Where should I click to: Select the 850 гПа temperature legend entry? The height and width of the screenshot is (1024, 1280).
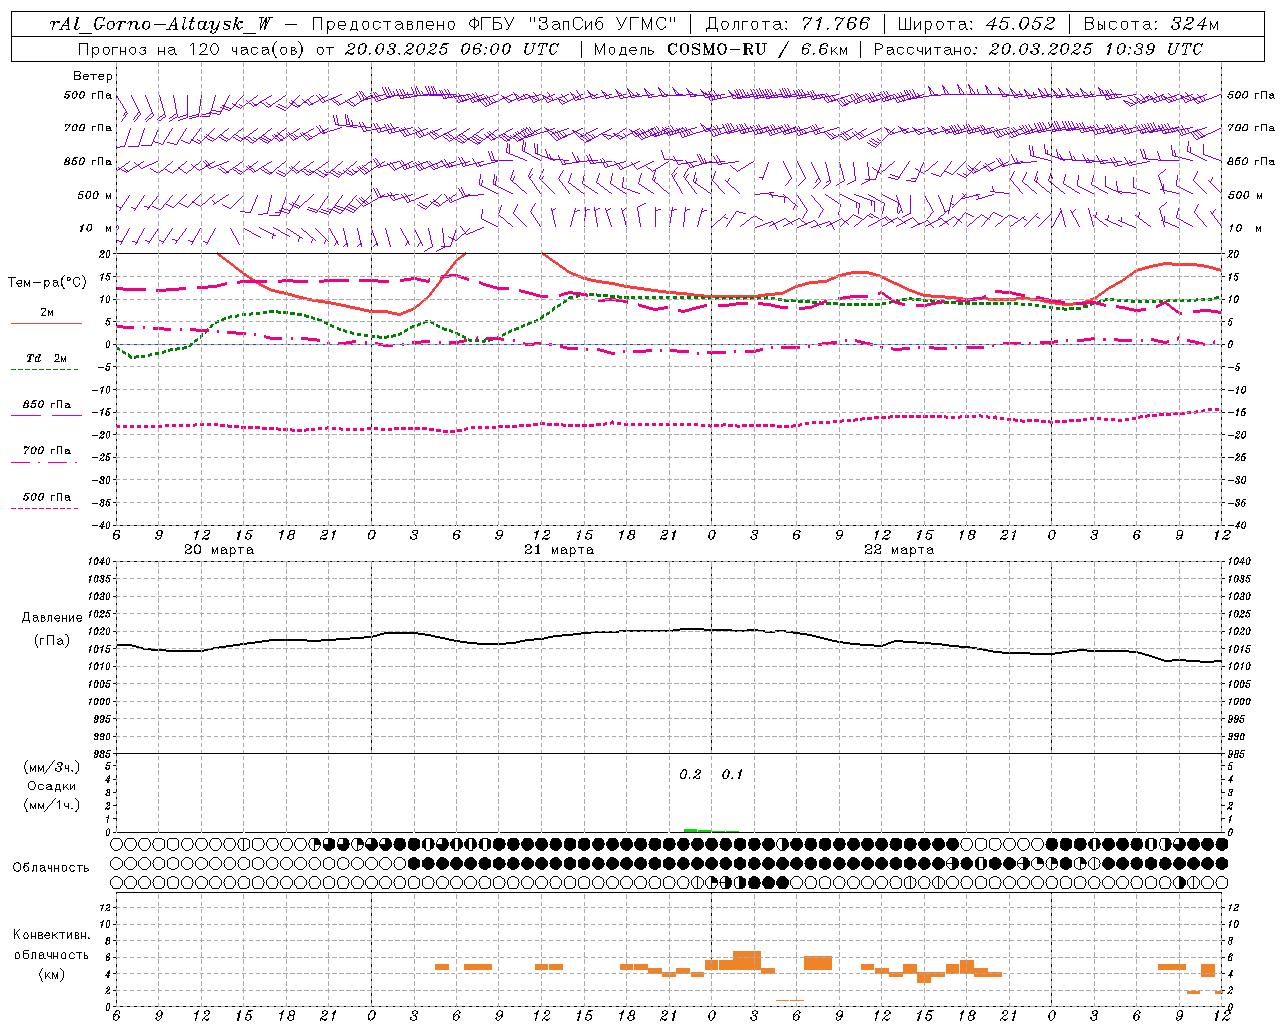tap(47, 404)
